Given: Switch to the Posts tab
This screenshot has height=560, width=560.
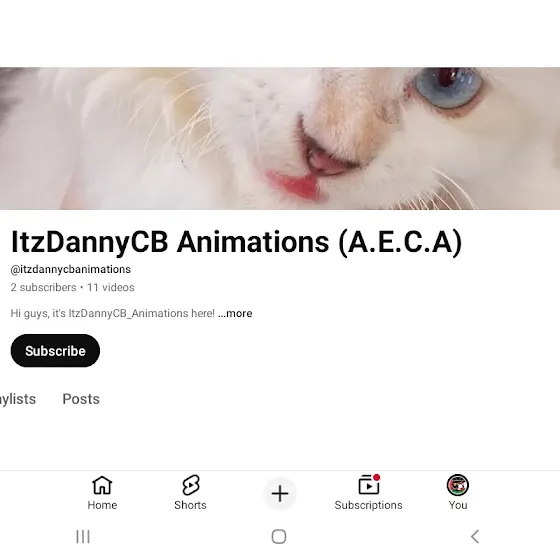Looking at the screenshot, I should (81, 399).
